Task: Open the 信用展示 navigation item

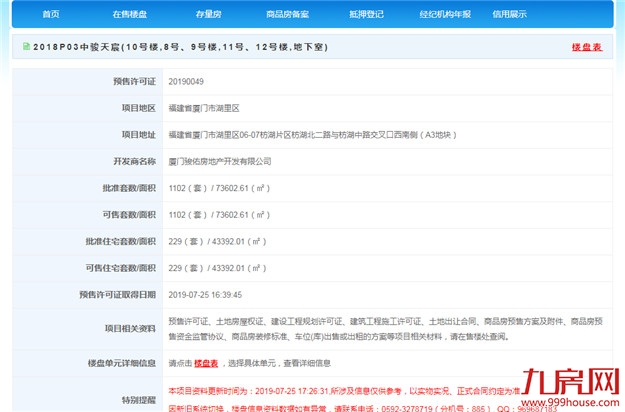Action: [509, 14]
